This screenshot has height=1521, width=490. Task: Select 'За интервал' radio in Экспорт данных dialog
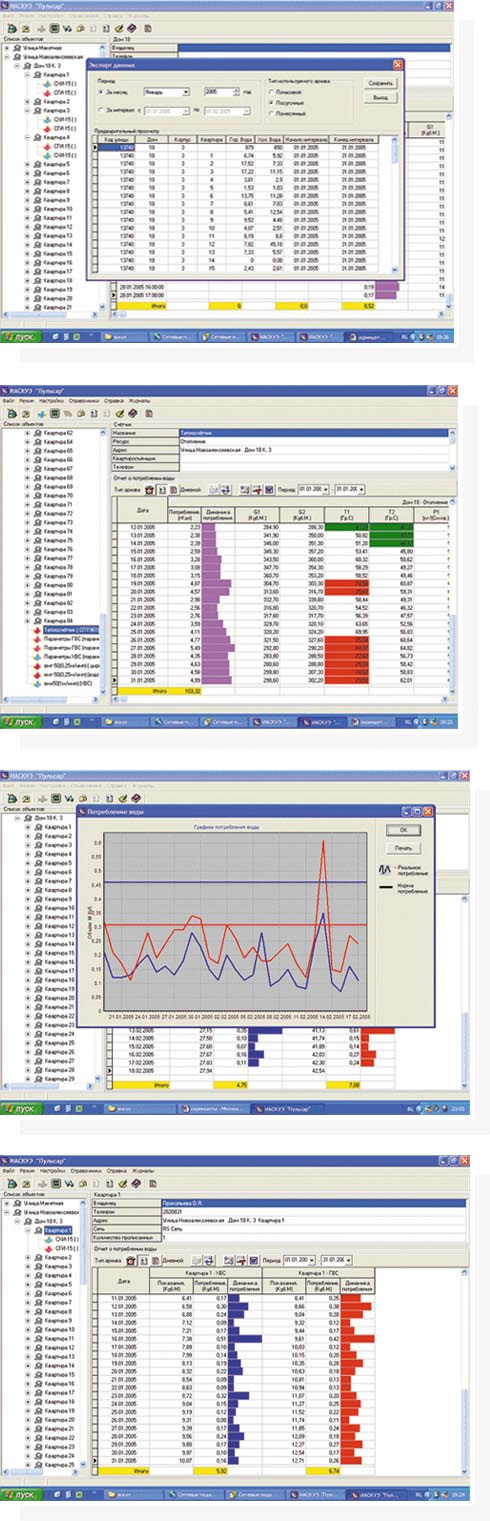point(102,108)
